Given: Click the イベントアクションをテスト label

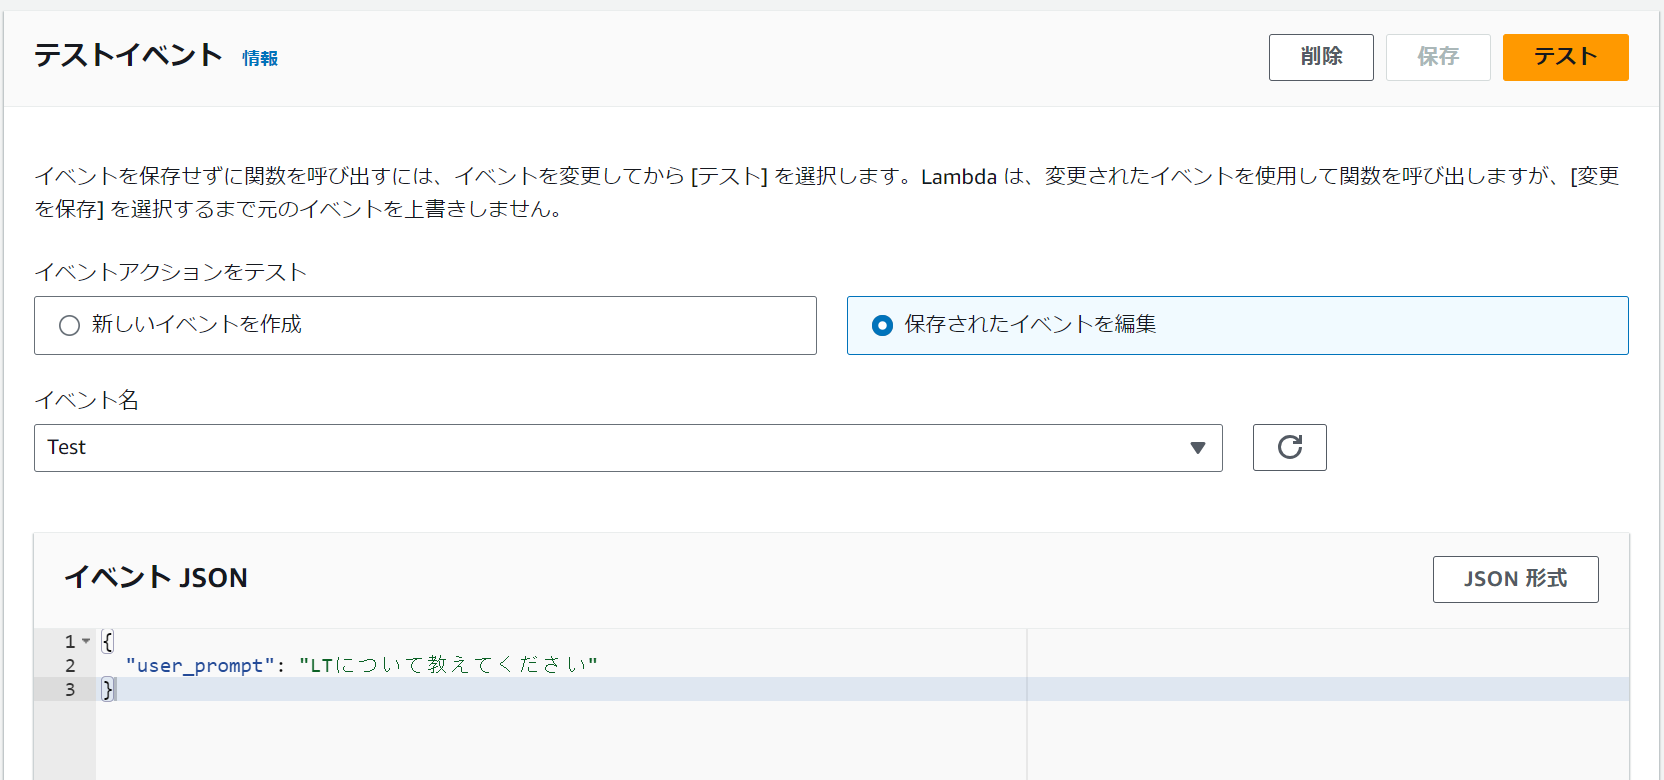Looking at the screenshot, I should (x=170, y=272).
